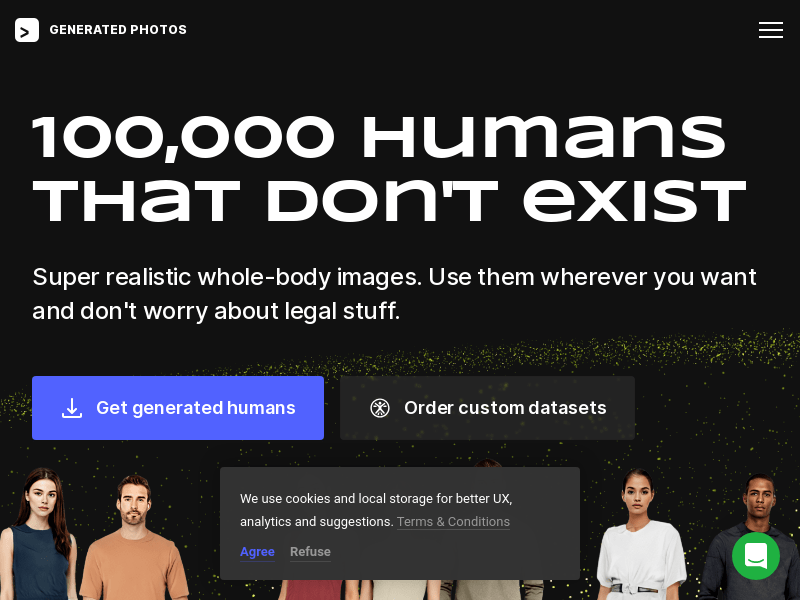Open the green chat widget

[756, 556]
